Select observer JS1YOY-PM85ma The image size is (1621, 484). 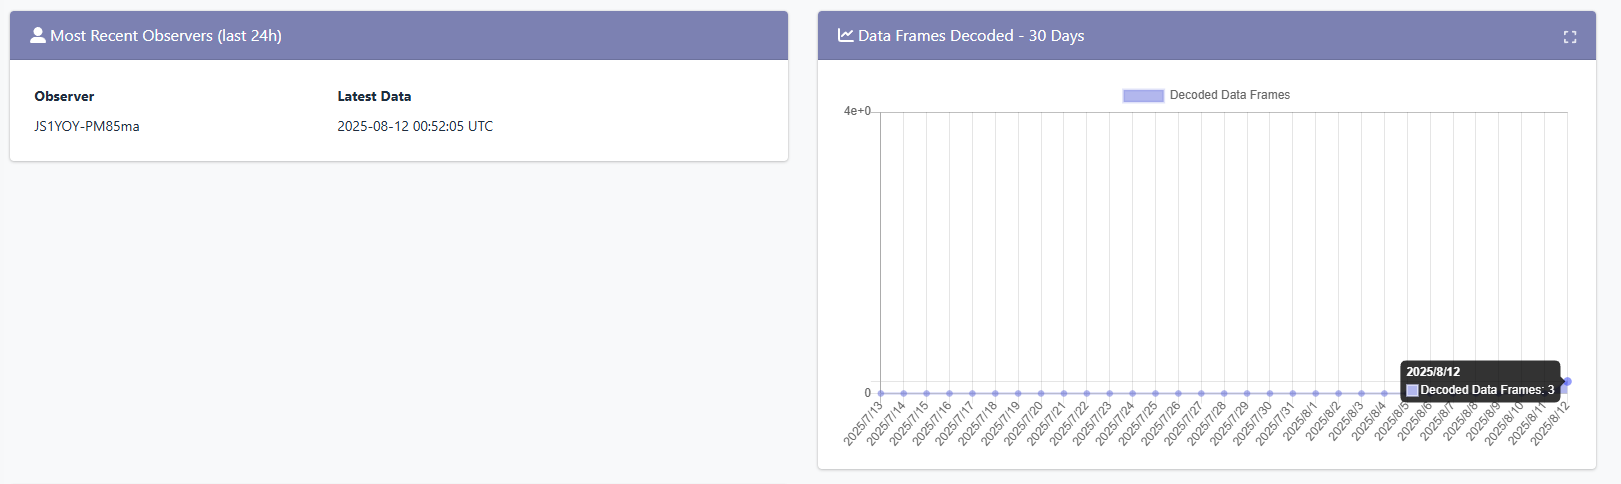pos(87,126)
